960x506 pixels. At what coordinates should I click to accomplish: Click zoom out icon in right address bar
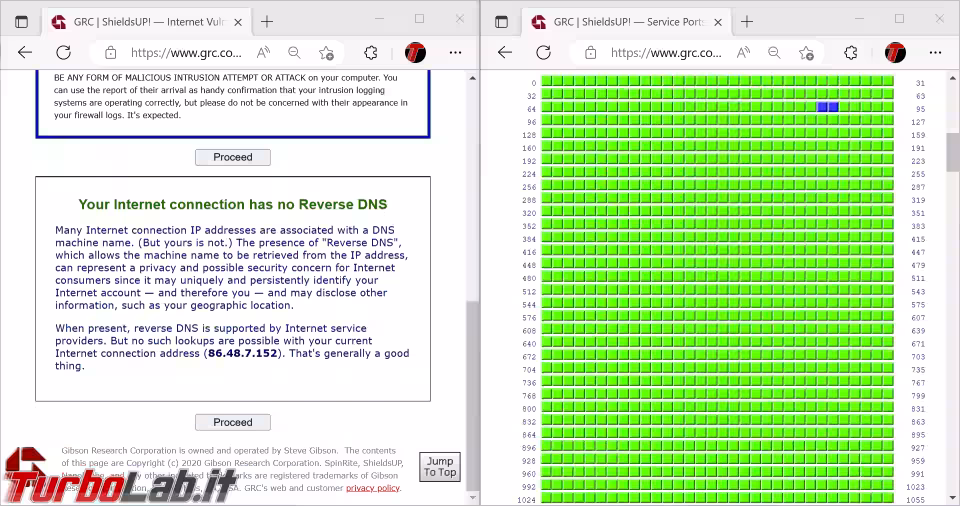774,53
